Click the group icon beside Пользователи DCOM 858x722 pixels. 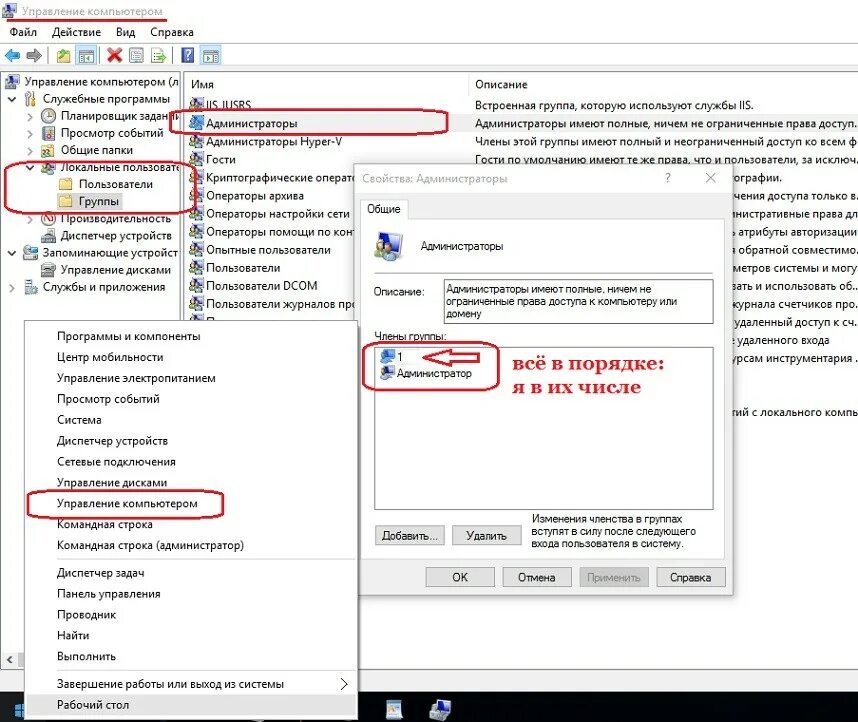tap(196, 285)
